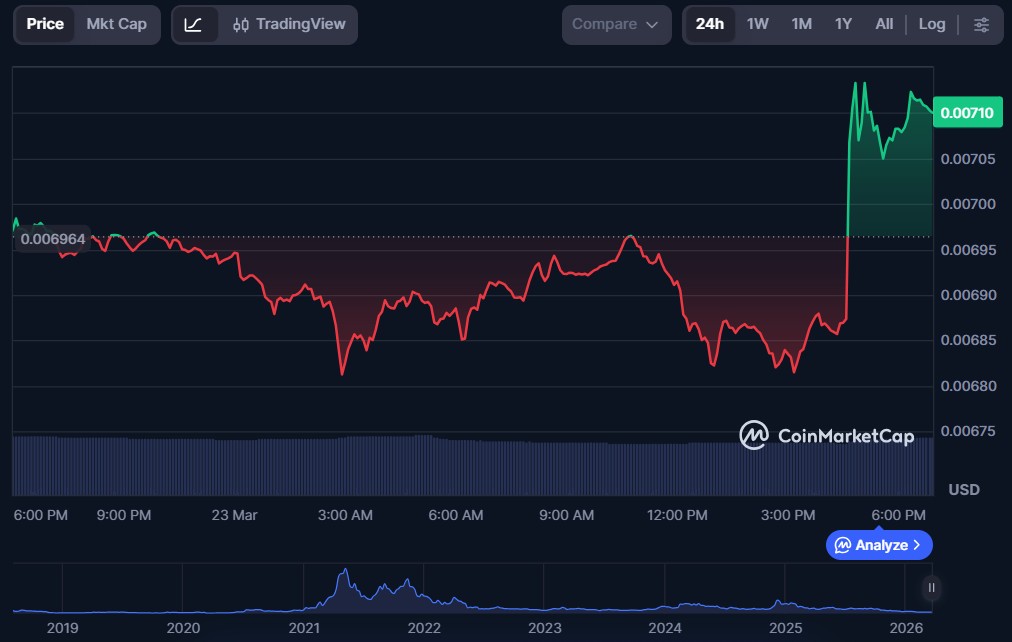This screenshot has width=1012, height=642.
Task: Expand the Compare dropdown
Action: coord(615,24)
